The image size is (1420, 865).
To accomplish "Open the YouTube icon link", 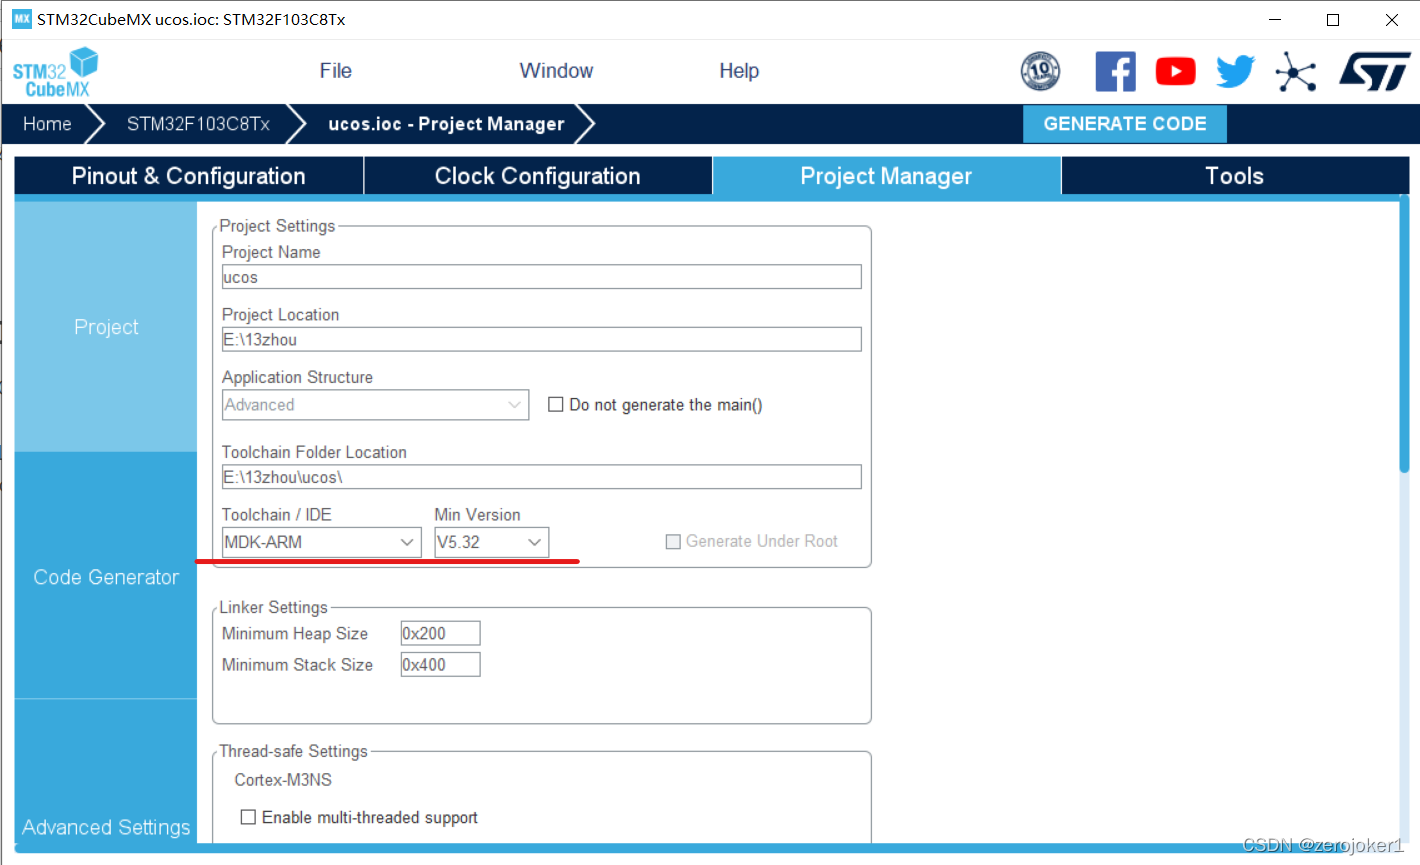I will 1176,71.
